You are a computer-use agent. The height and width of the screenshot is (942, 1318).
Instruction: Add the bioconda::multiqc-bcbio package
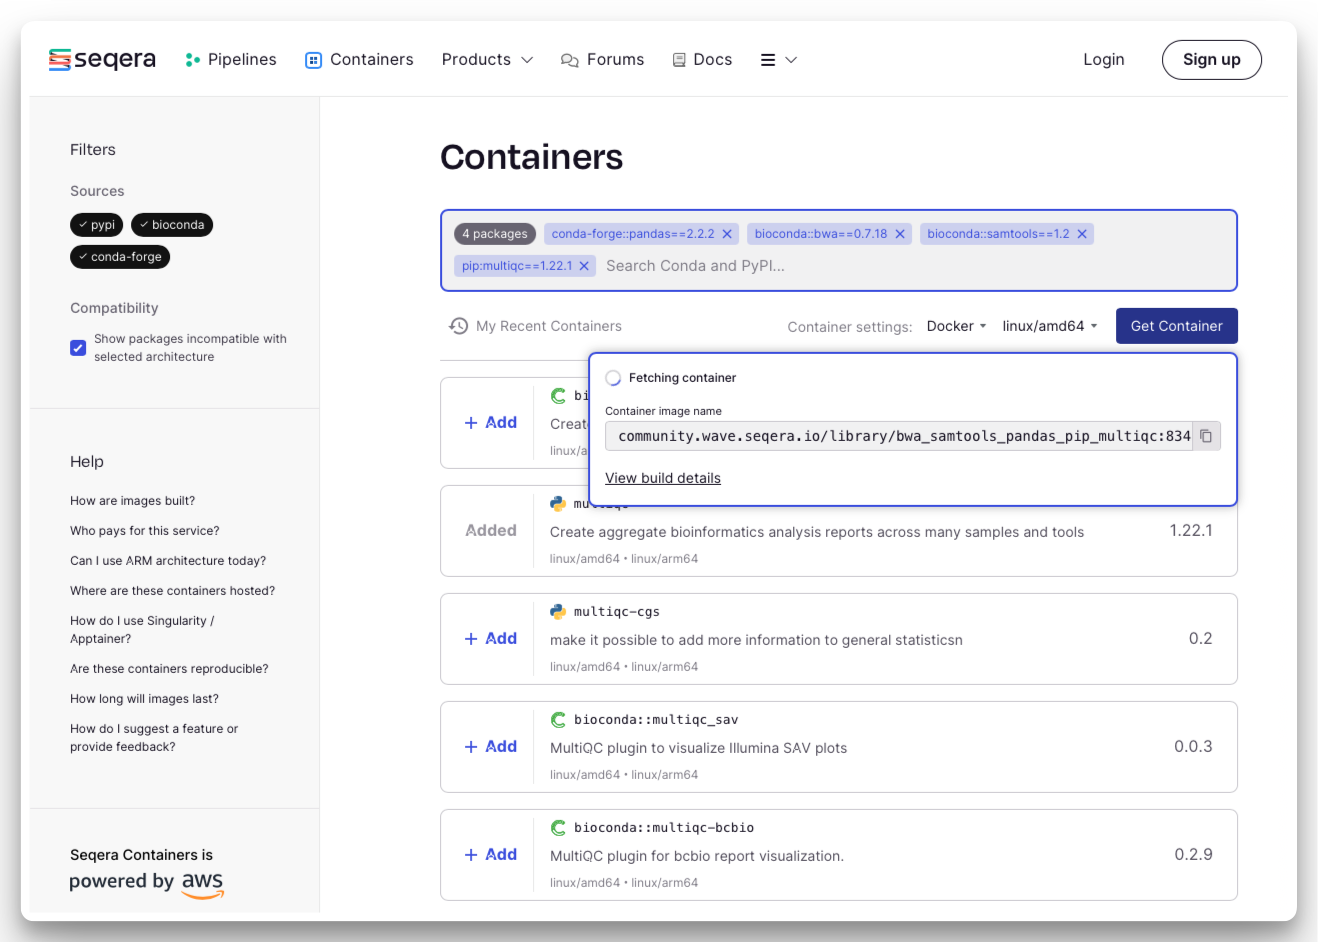491,855
